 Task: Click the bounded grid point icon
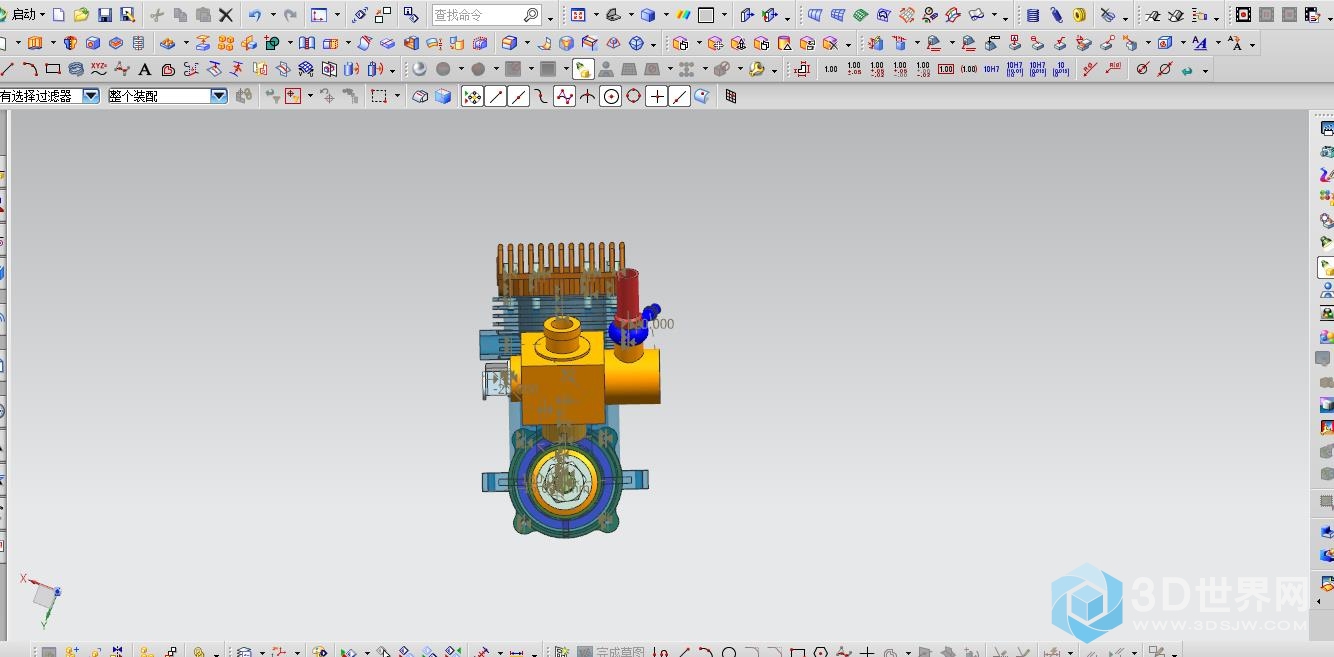pos(731,96)
